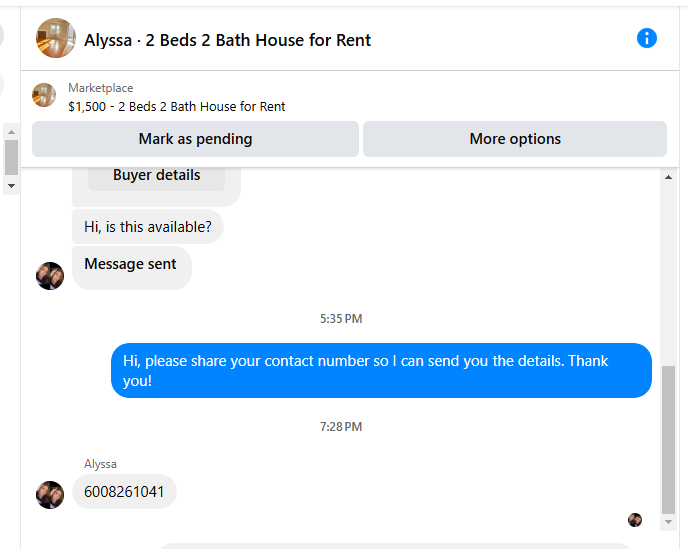View Buyer details
This screenshot has height=549, width=688.
157,176
